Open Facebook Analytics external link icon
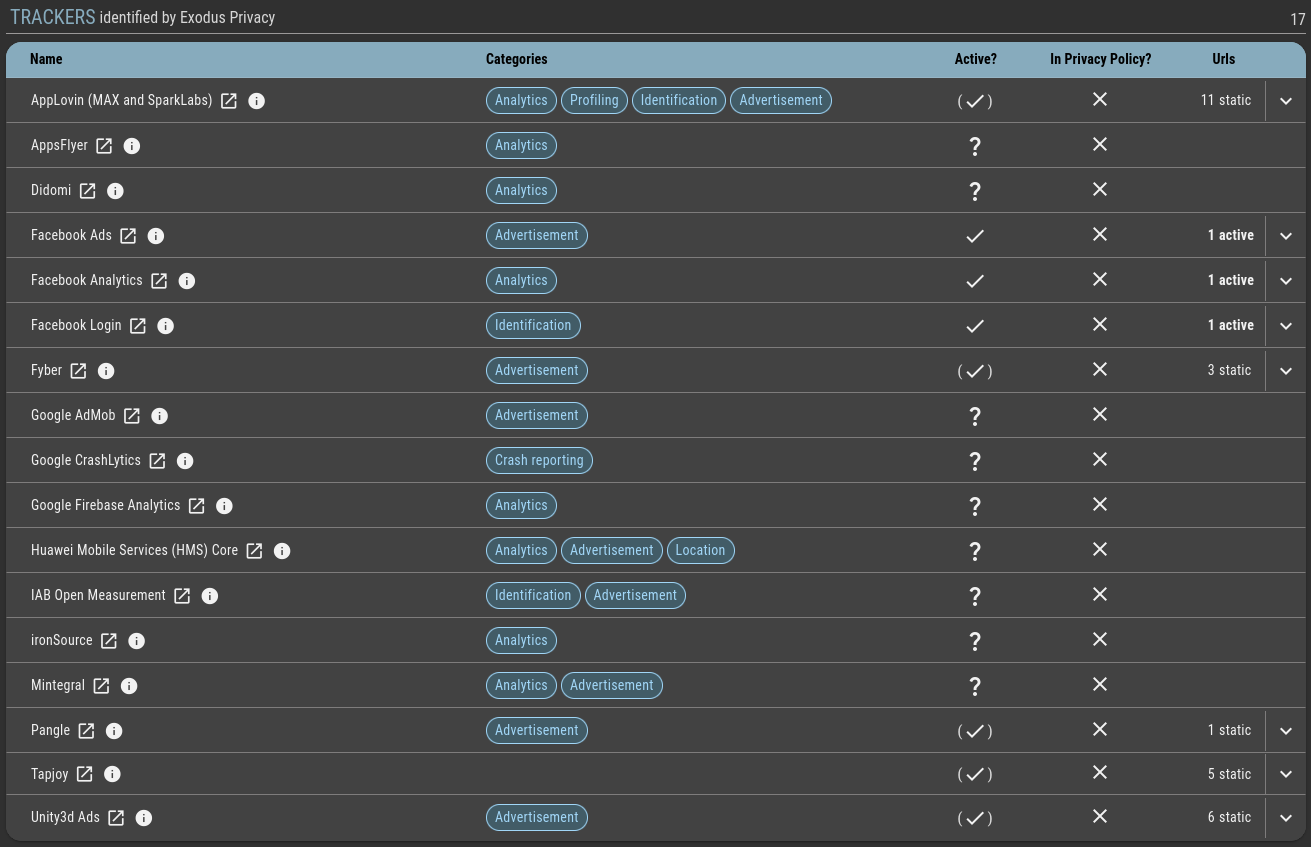The height and width of the screenshot is (847, 1311). click(x=159, y=281)
